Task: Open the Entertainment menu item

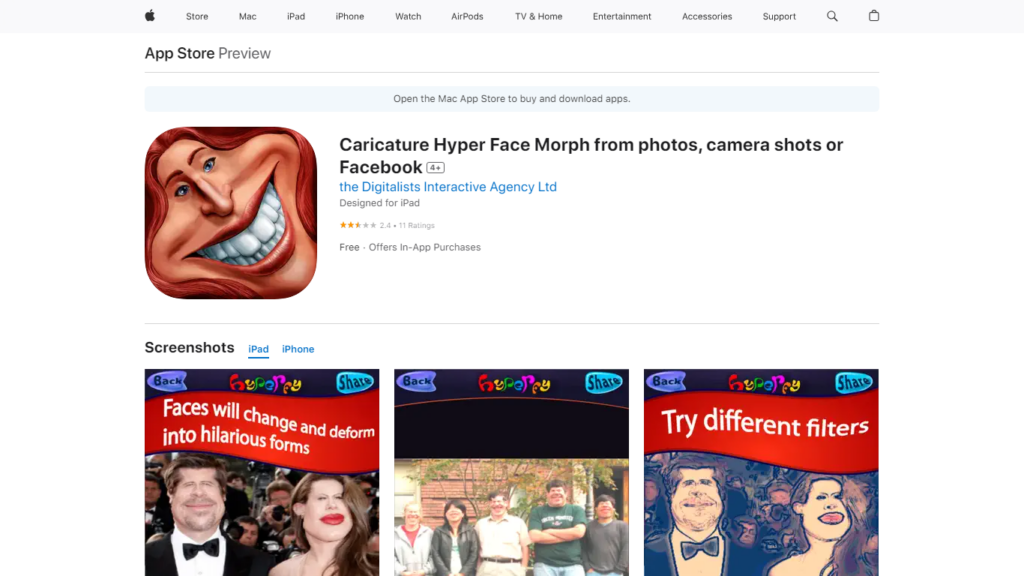Action: 622,16
